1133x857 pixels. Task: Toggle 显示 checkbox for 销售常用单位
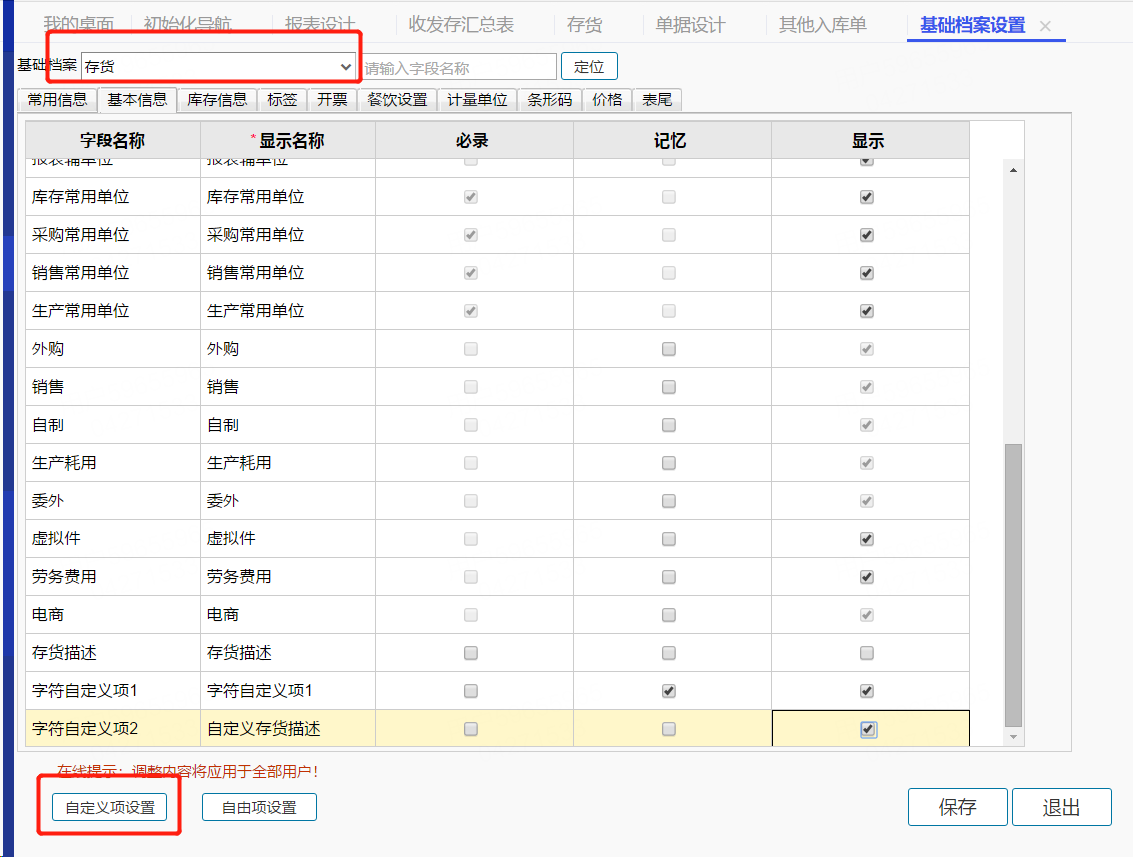[867, 273]
